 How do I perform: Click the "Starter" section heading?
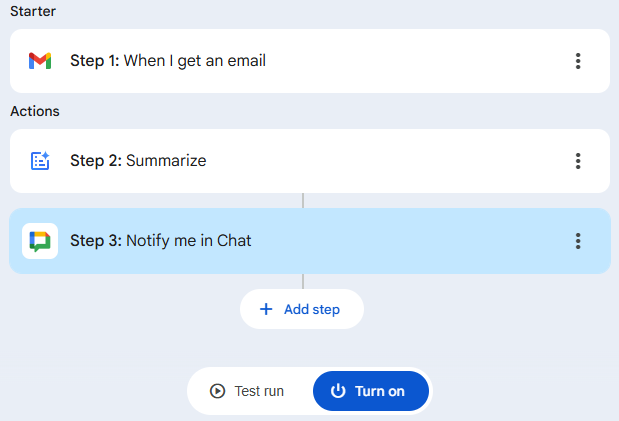click(33, 11)
